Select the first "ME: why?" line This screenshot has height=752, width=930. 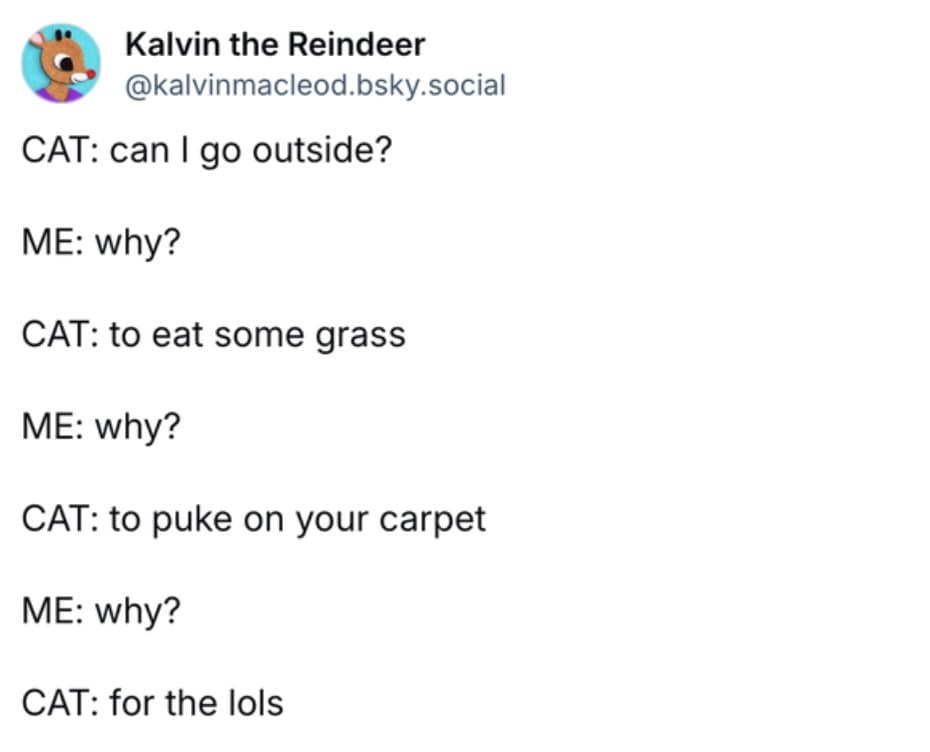(x=101, y=243)
